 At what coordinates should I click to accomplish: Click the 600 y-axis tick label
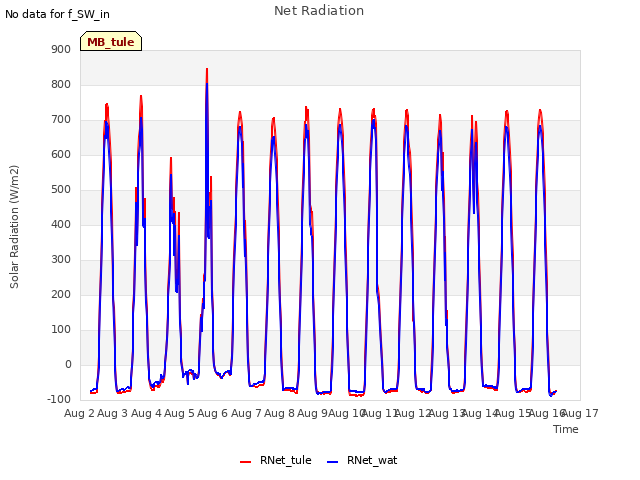pyautogui.click(x=61, y=154)
